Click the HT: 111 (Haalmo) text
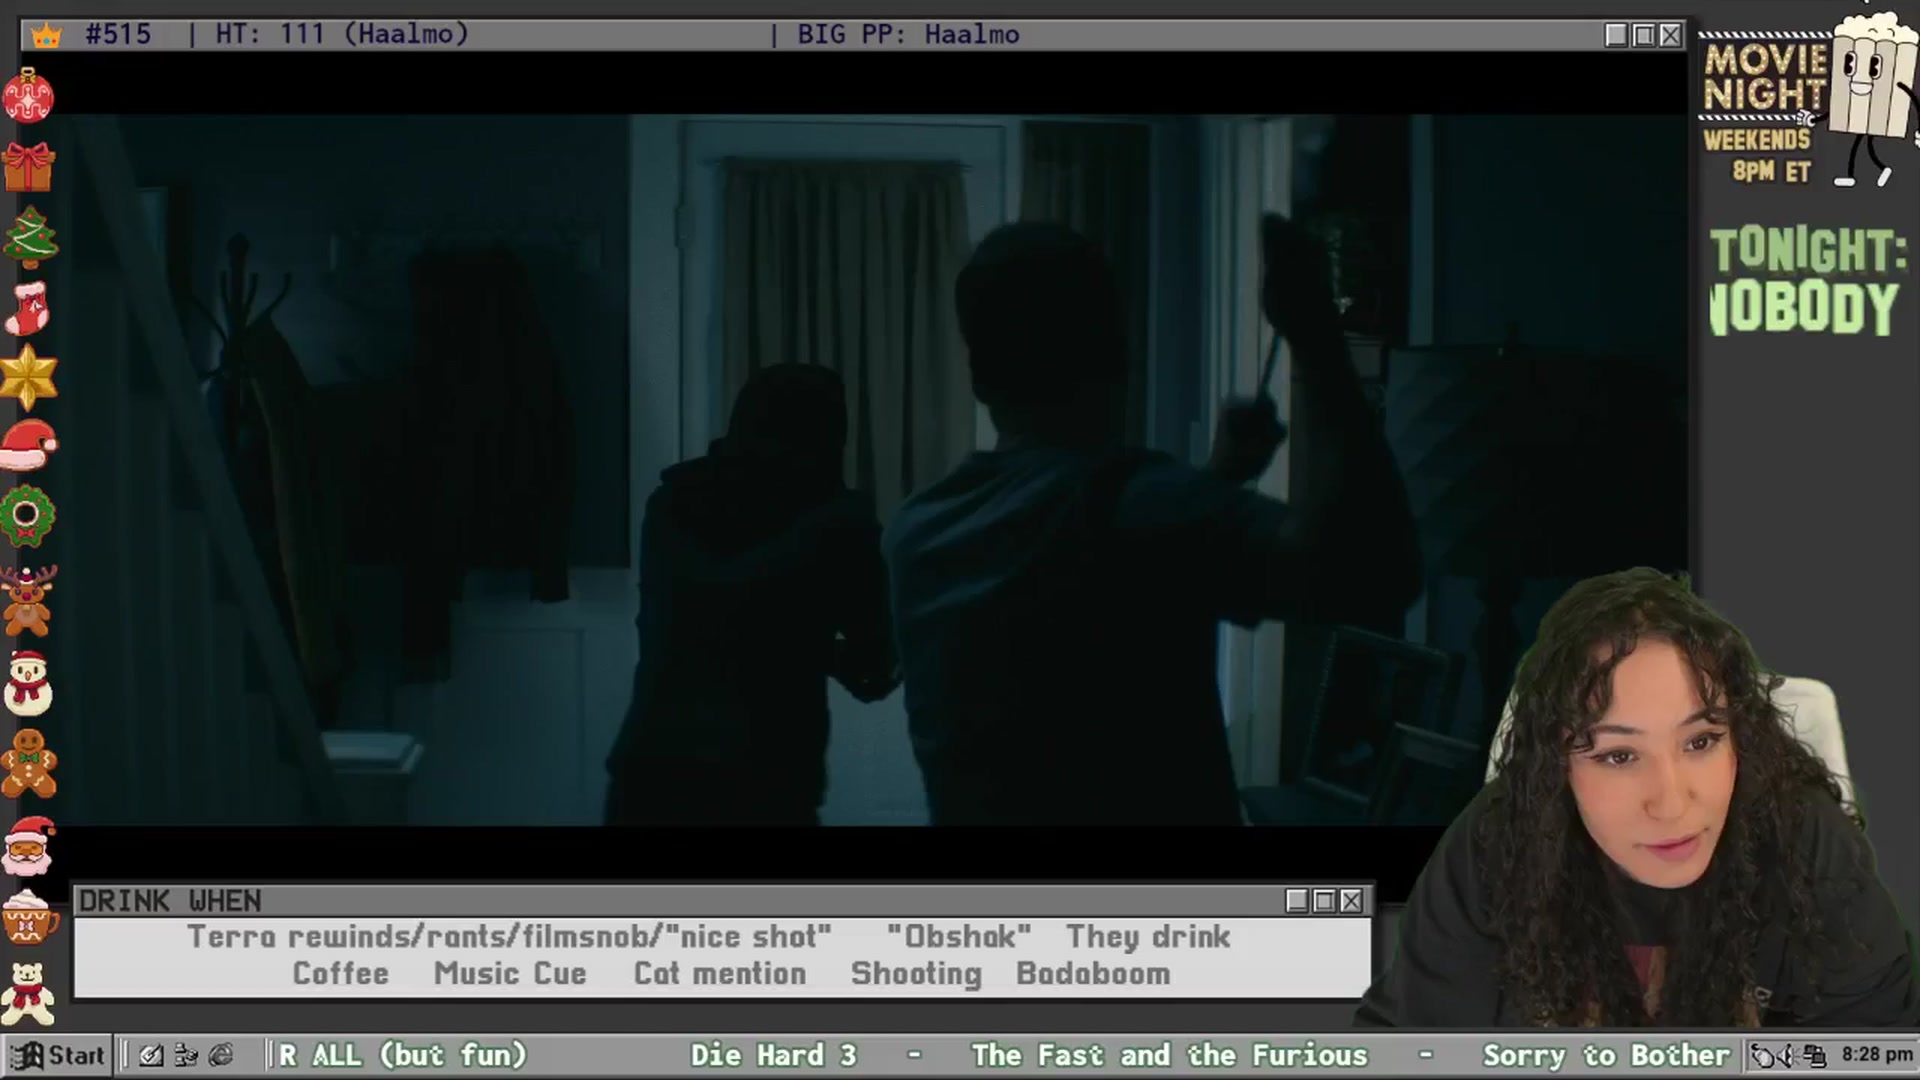 click(342, 34)
